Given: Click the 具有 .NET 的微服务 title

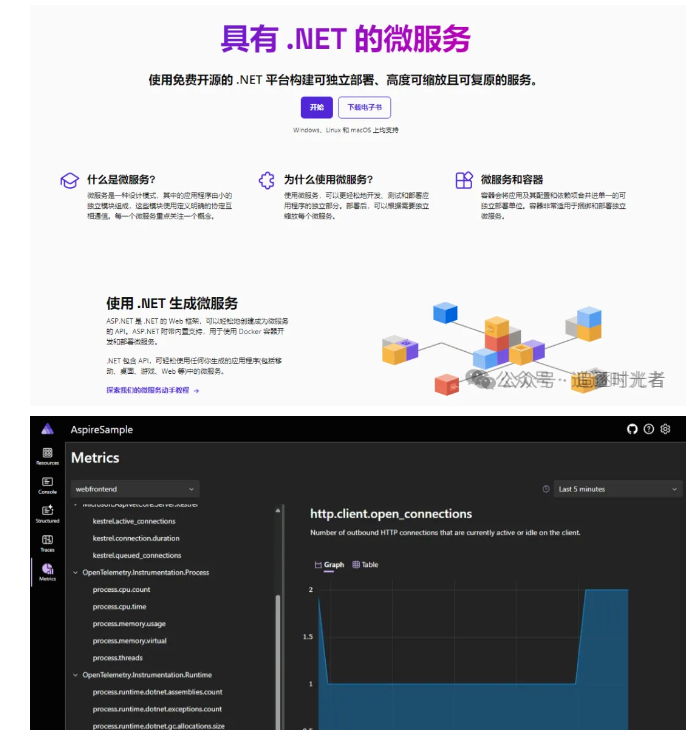Looking at the screenshot, I should (x=345, y=39).
